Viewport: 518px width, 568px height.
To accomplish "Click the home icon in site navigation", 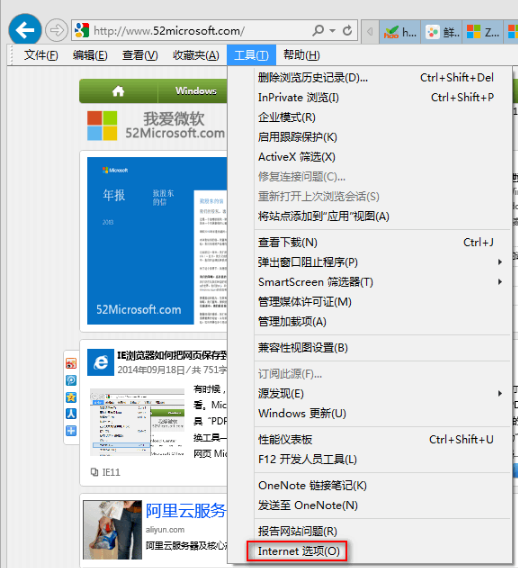I will click(118, 91).
